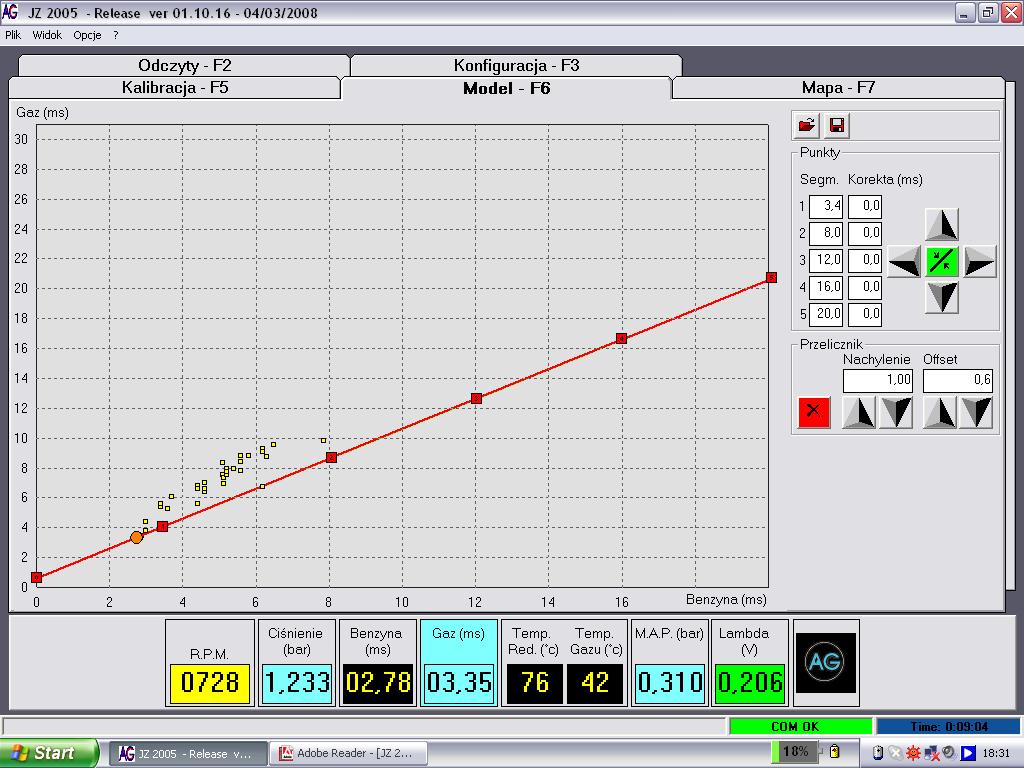
Task: Click the AG logo in the readout bar
Action: point(825,663)
